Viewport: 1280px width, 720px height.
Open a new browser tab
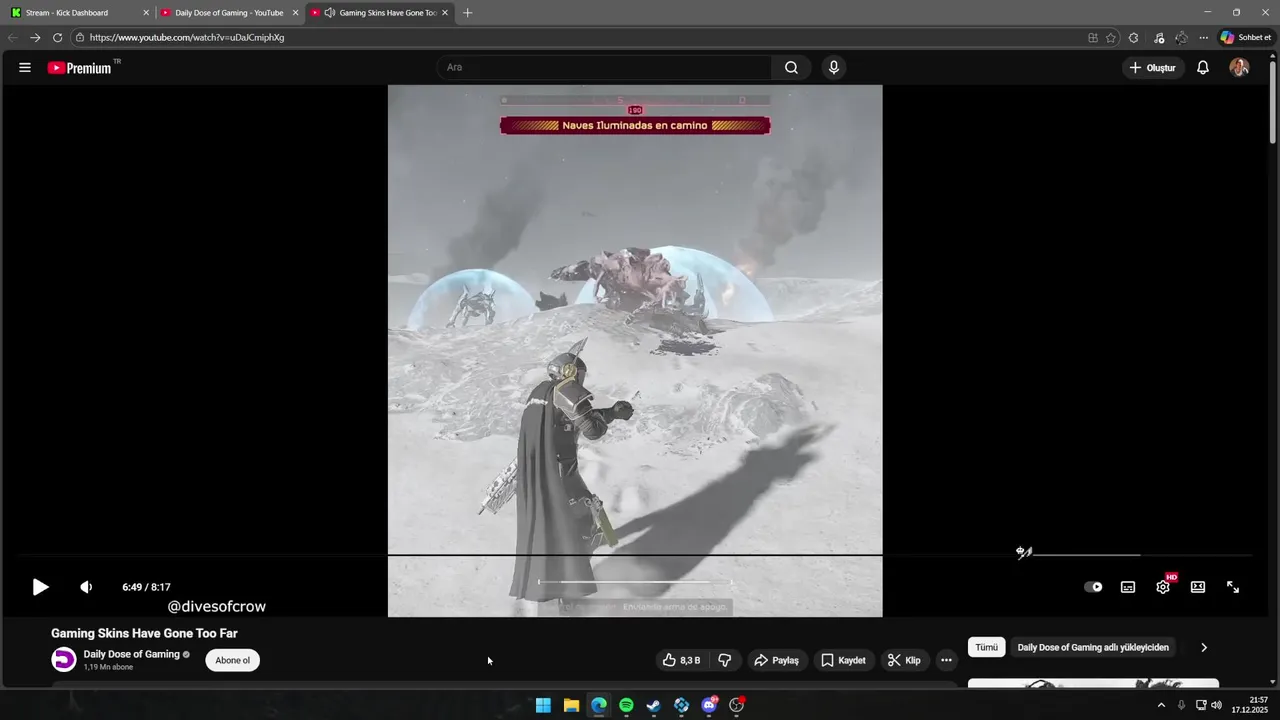click(x=467, y=13)
